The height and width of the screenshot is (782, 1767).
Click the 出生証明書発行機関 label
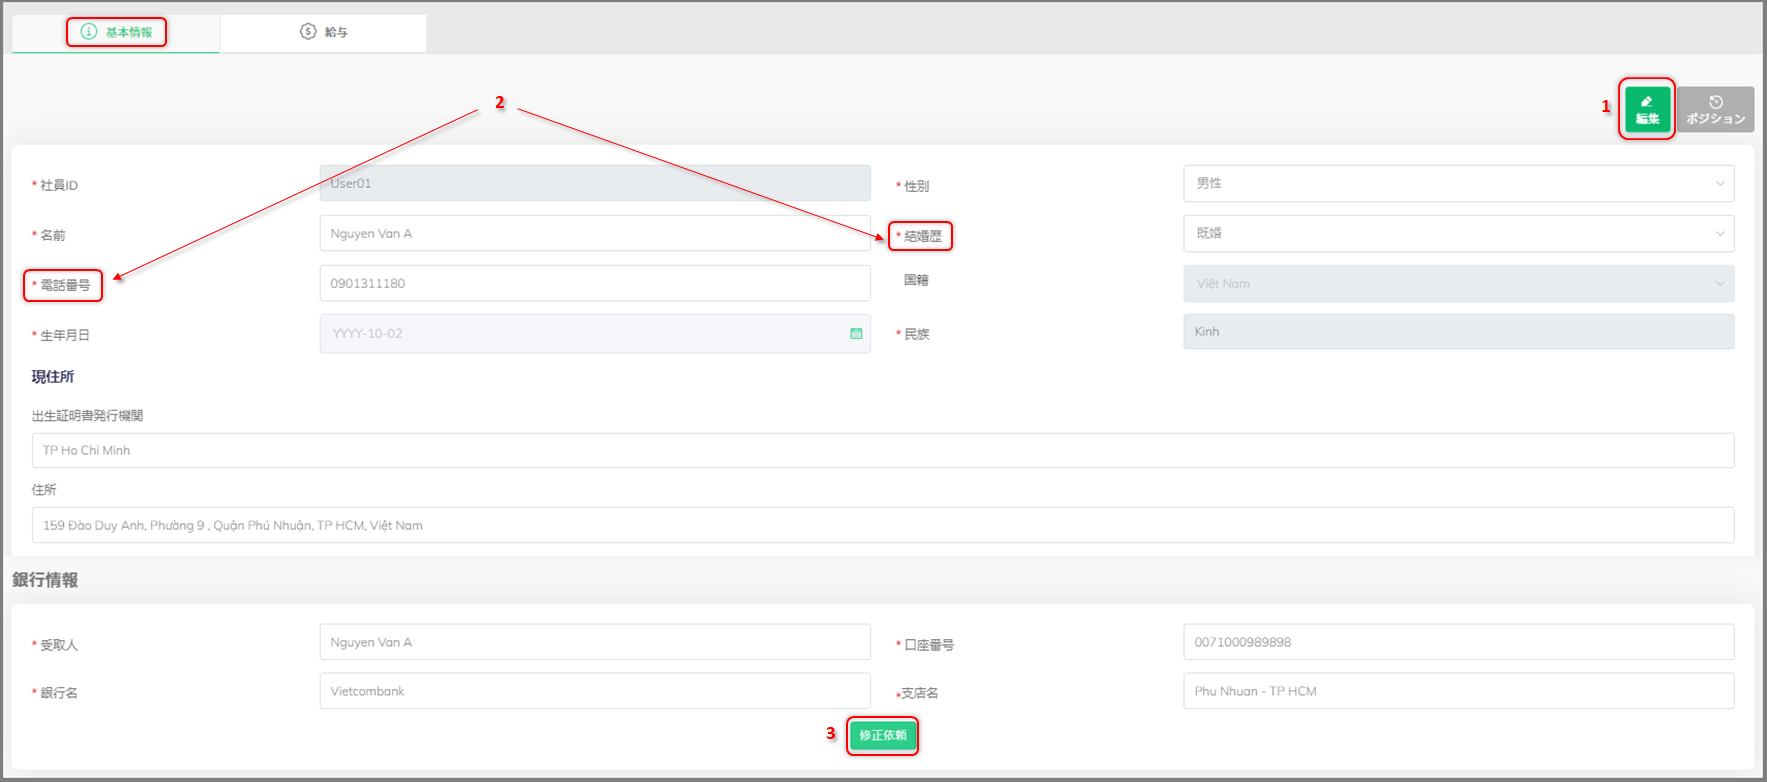pos(88,416)
